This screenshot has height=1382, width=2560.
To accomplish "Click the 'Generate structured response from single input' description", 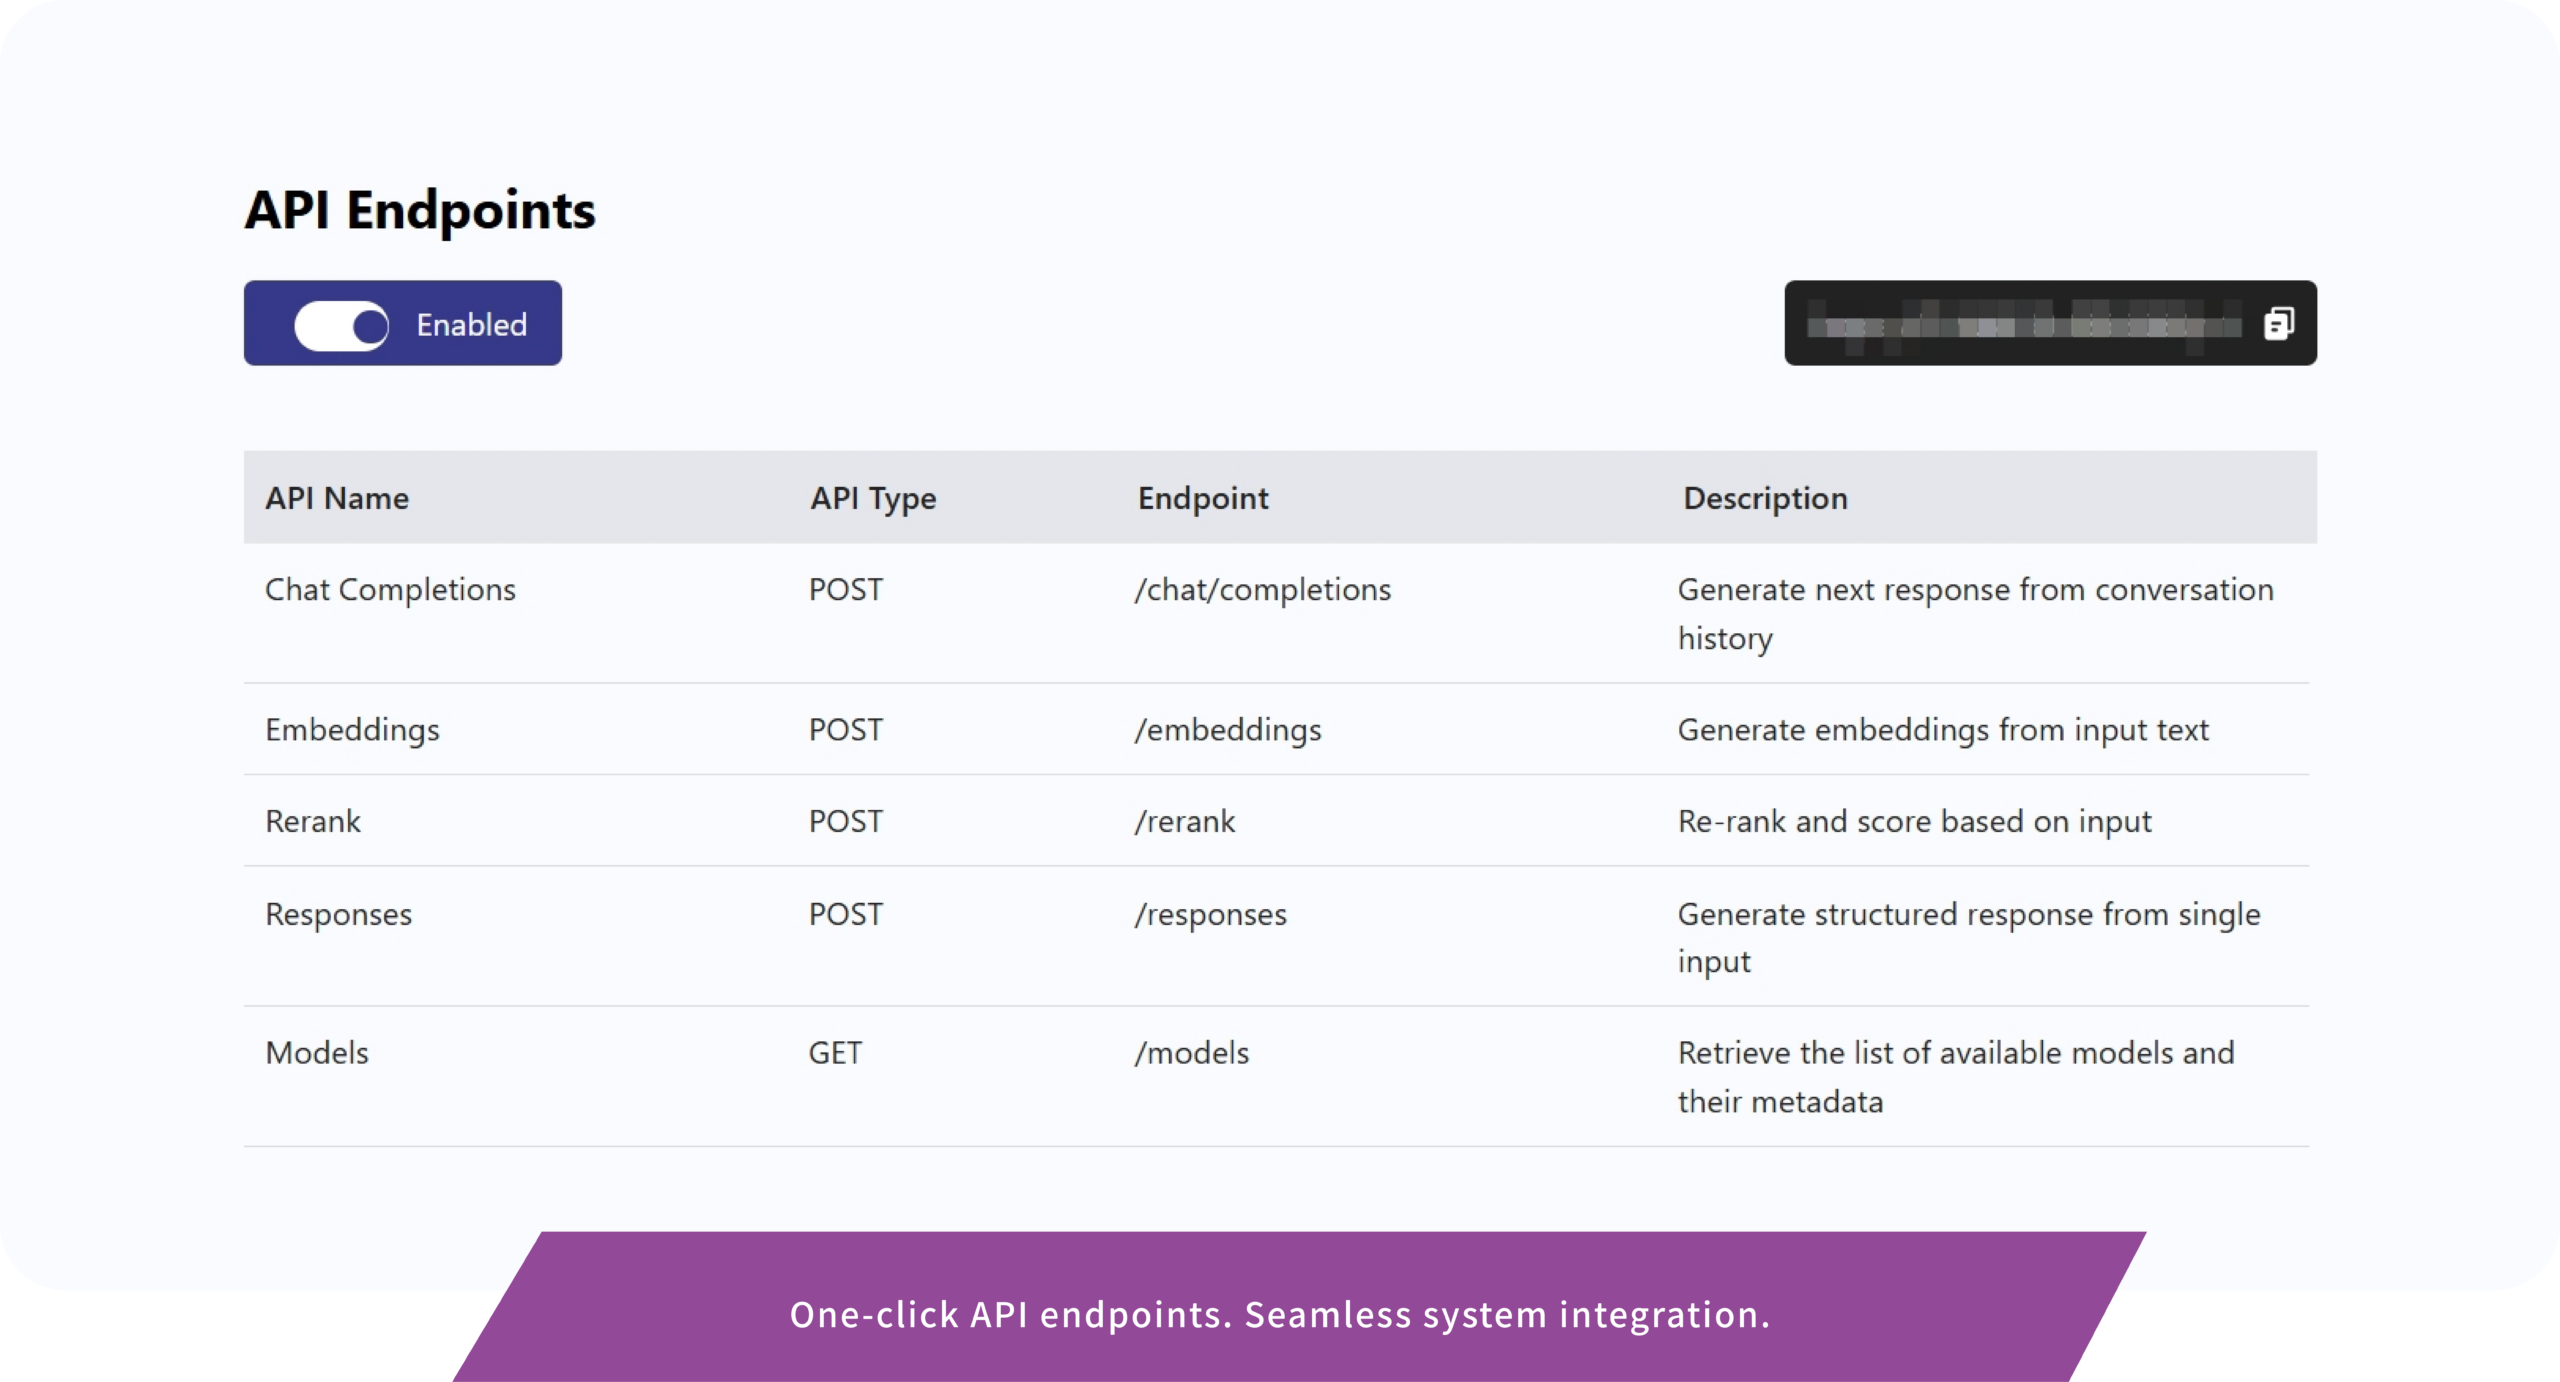I will 1969,937.
